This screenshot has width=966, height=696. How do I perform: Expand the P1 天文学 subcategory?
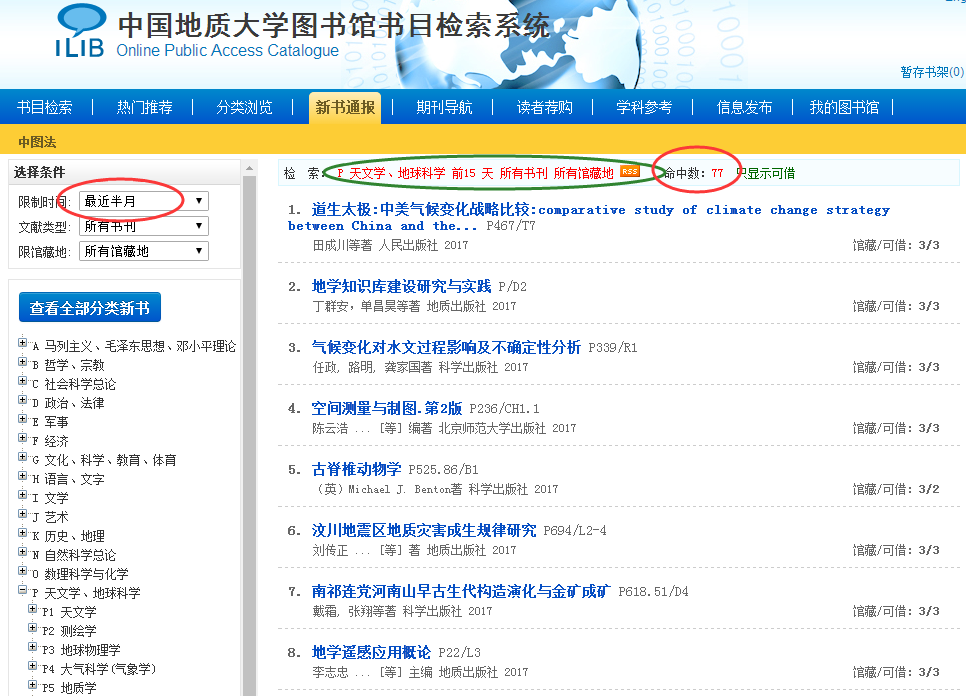33,611
